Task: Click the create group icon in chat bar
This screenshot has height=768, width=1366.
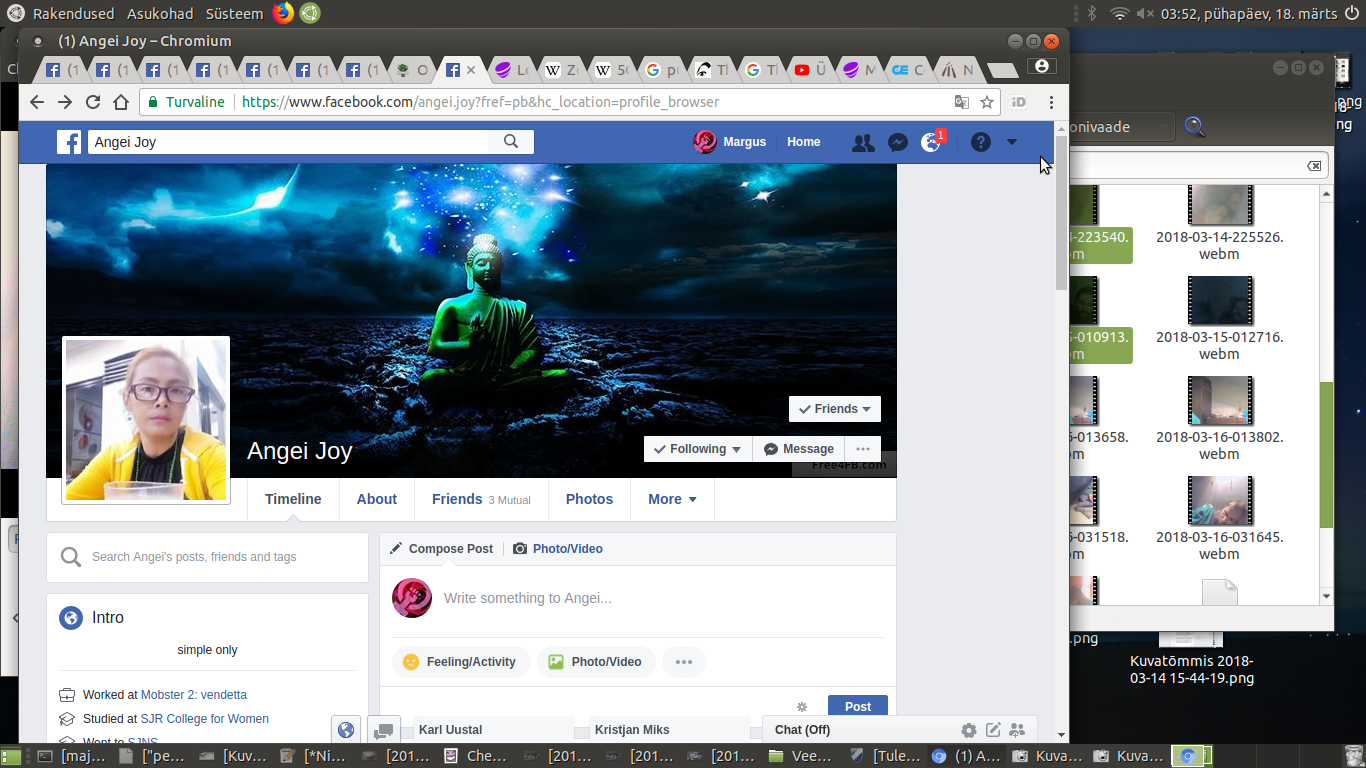Action: click(x=1017, y=730)
